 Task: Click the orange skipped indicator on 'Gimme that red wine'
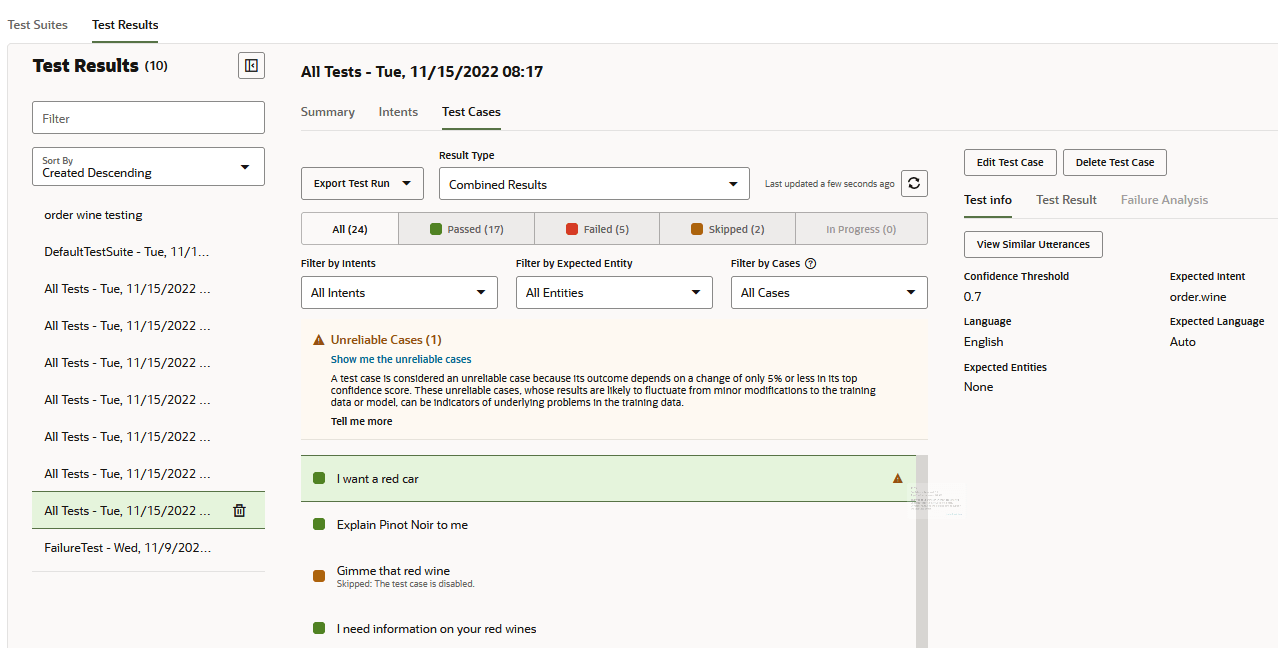pos(319,570)
